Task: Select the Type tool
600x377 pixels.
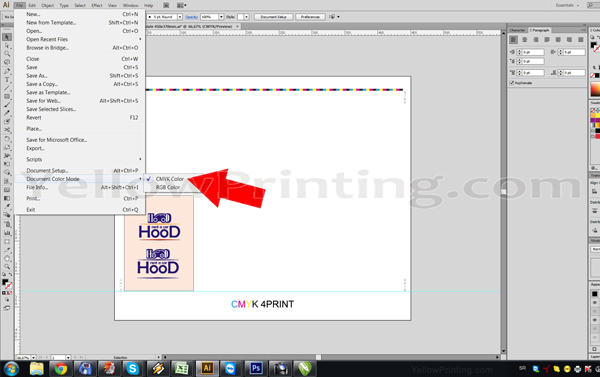Action: pos(7,80)
